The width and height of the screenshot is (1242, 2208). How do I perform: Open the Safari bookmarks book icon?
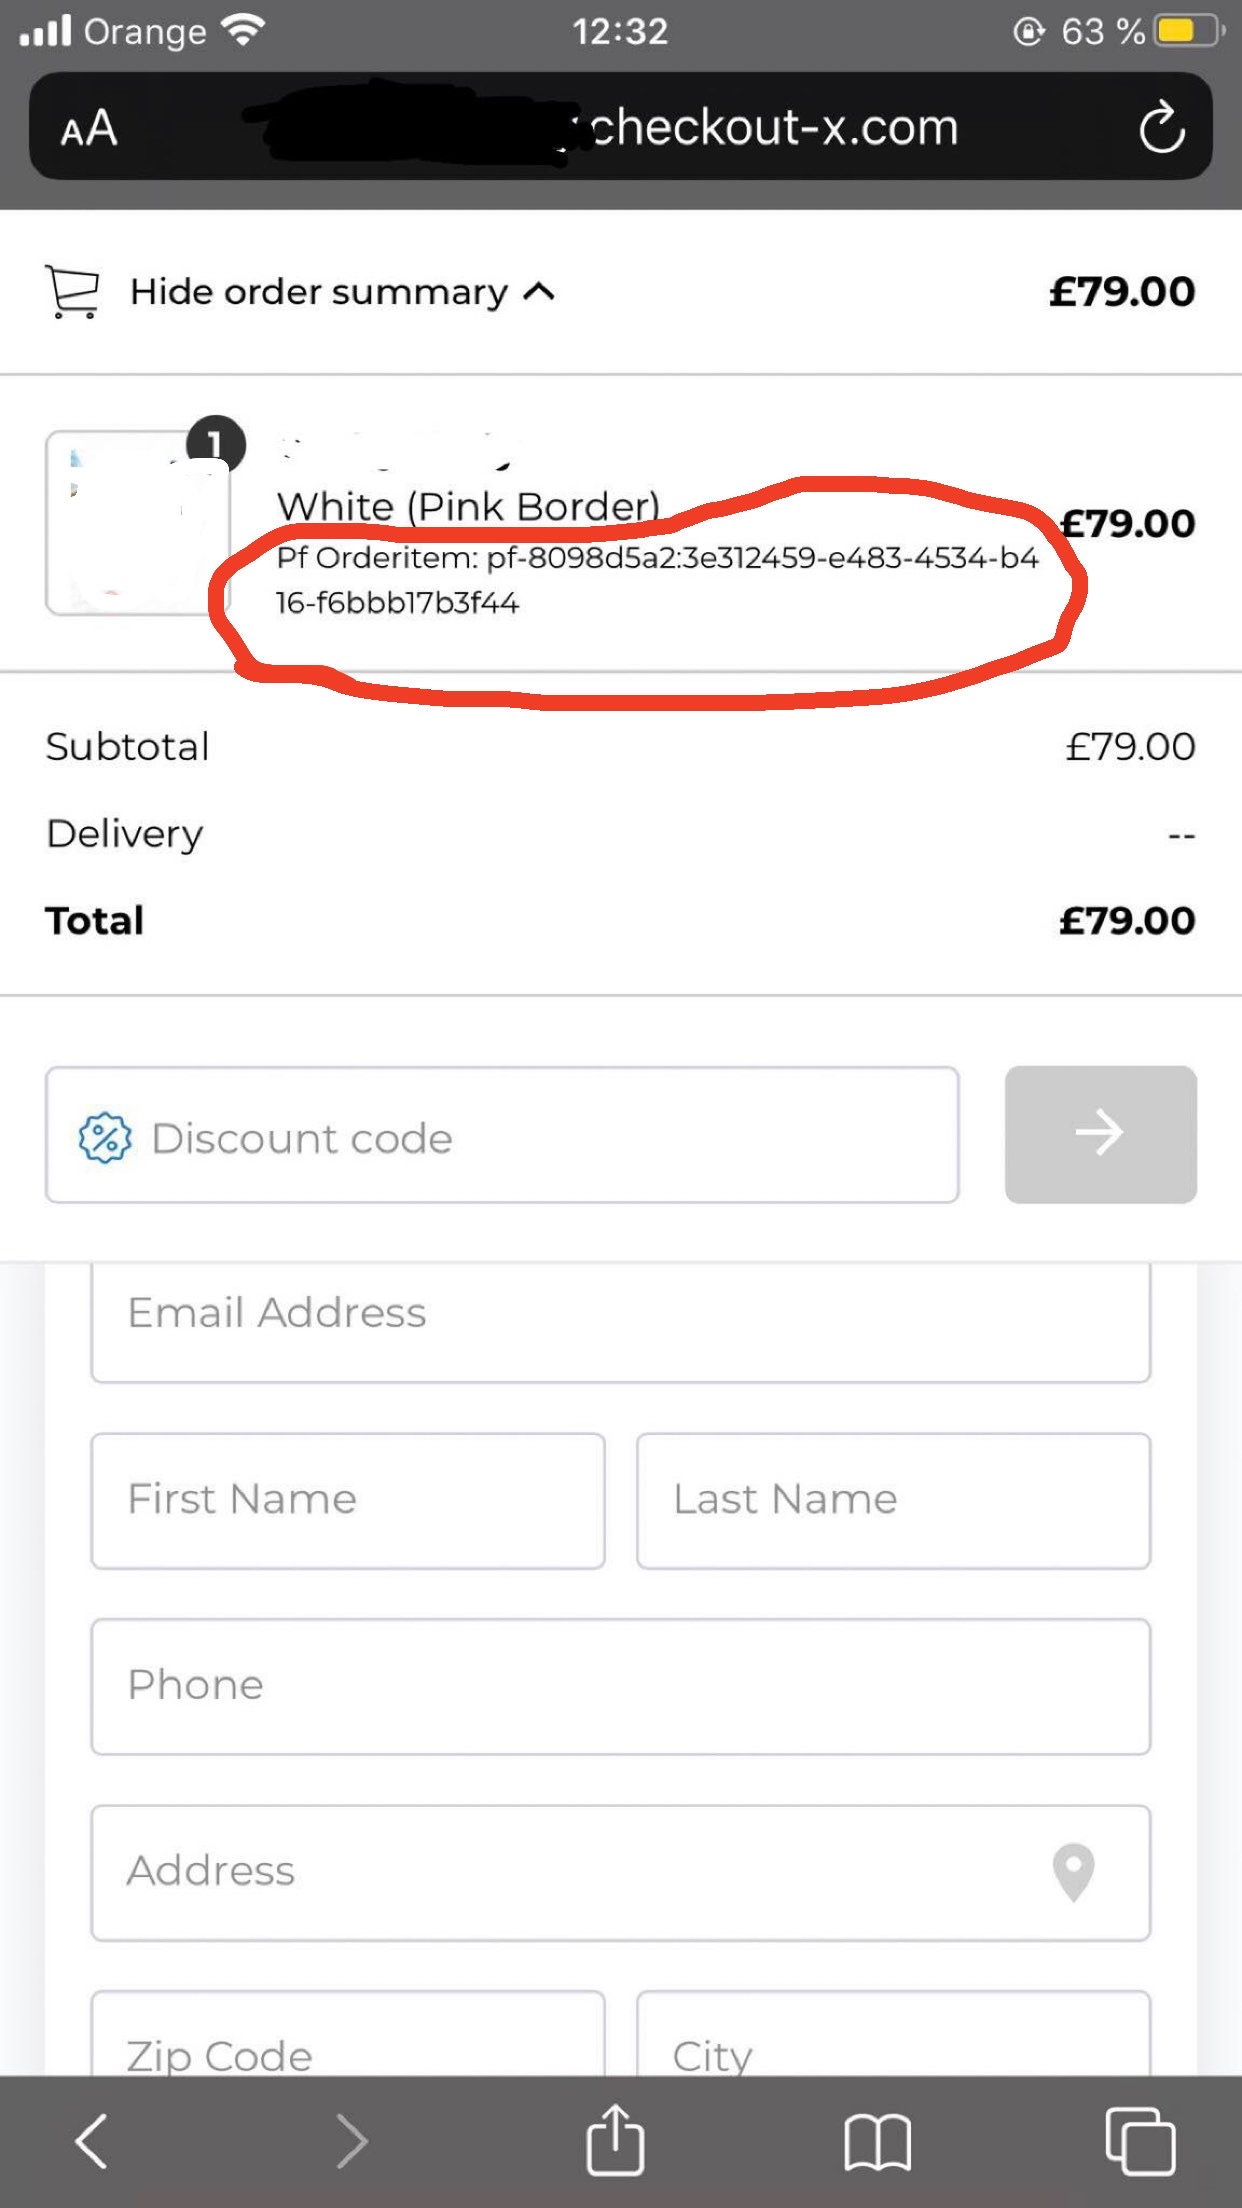877,2142
